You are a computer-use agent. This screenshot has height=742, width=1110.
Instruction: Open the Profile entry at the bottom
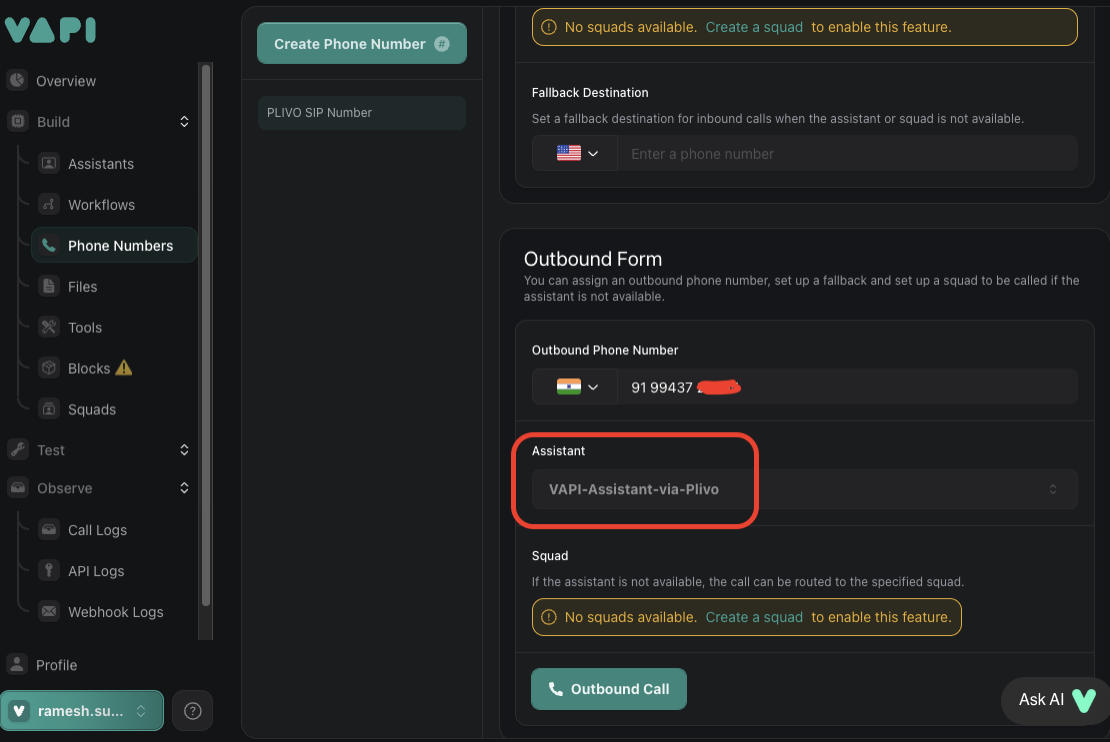55,664
